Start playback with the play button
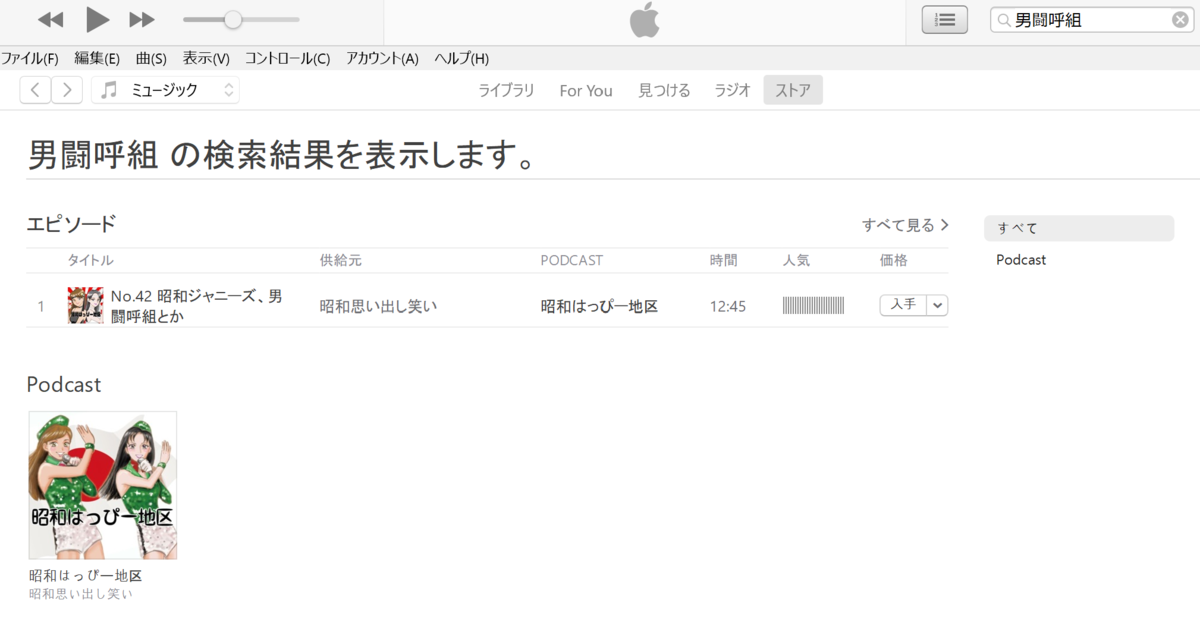 point(98,19)
